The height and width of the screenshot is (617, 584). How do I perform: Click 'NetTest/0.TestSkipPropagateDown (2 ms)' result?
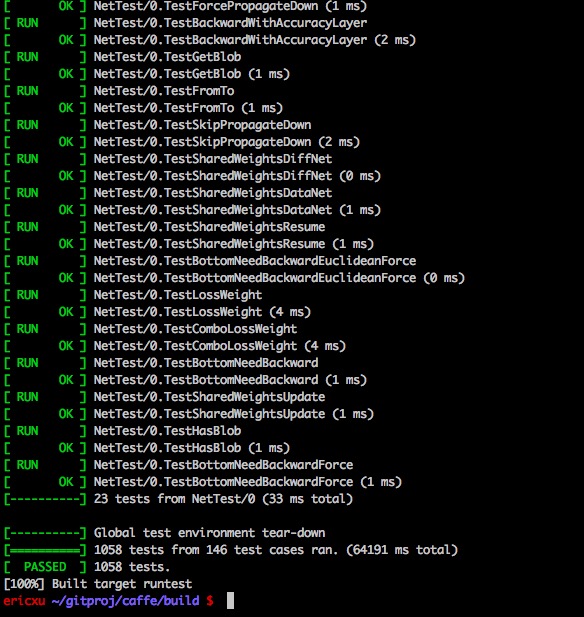[x=227, y=142]
